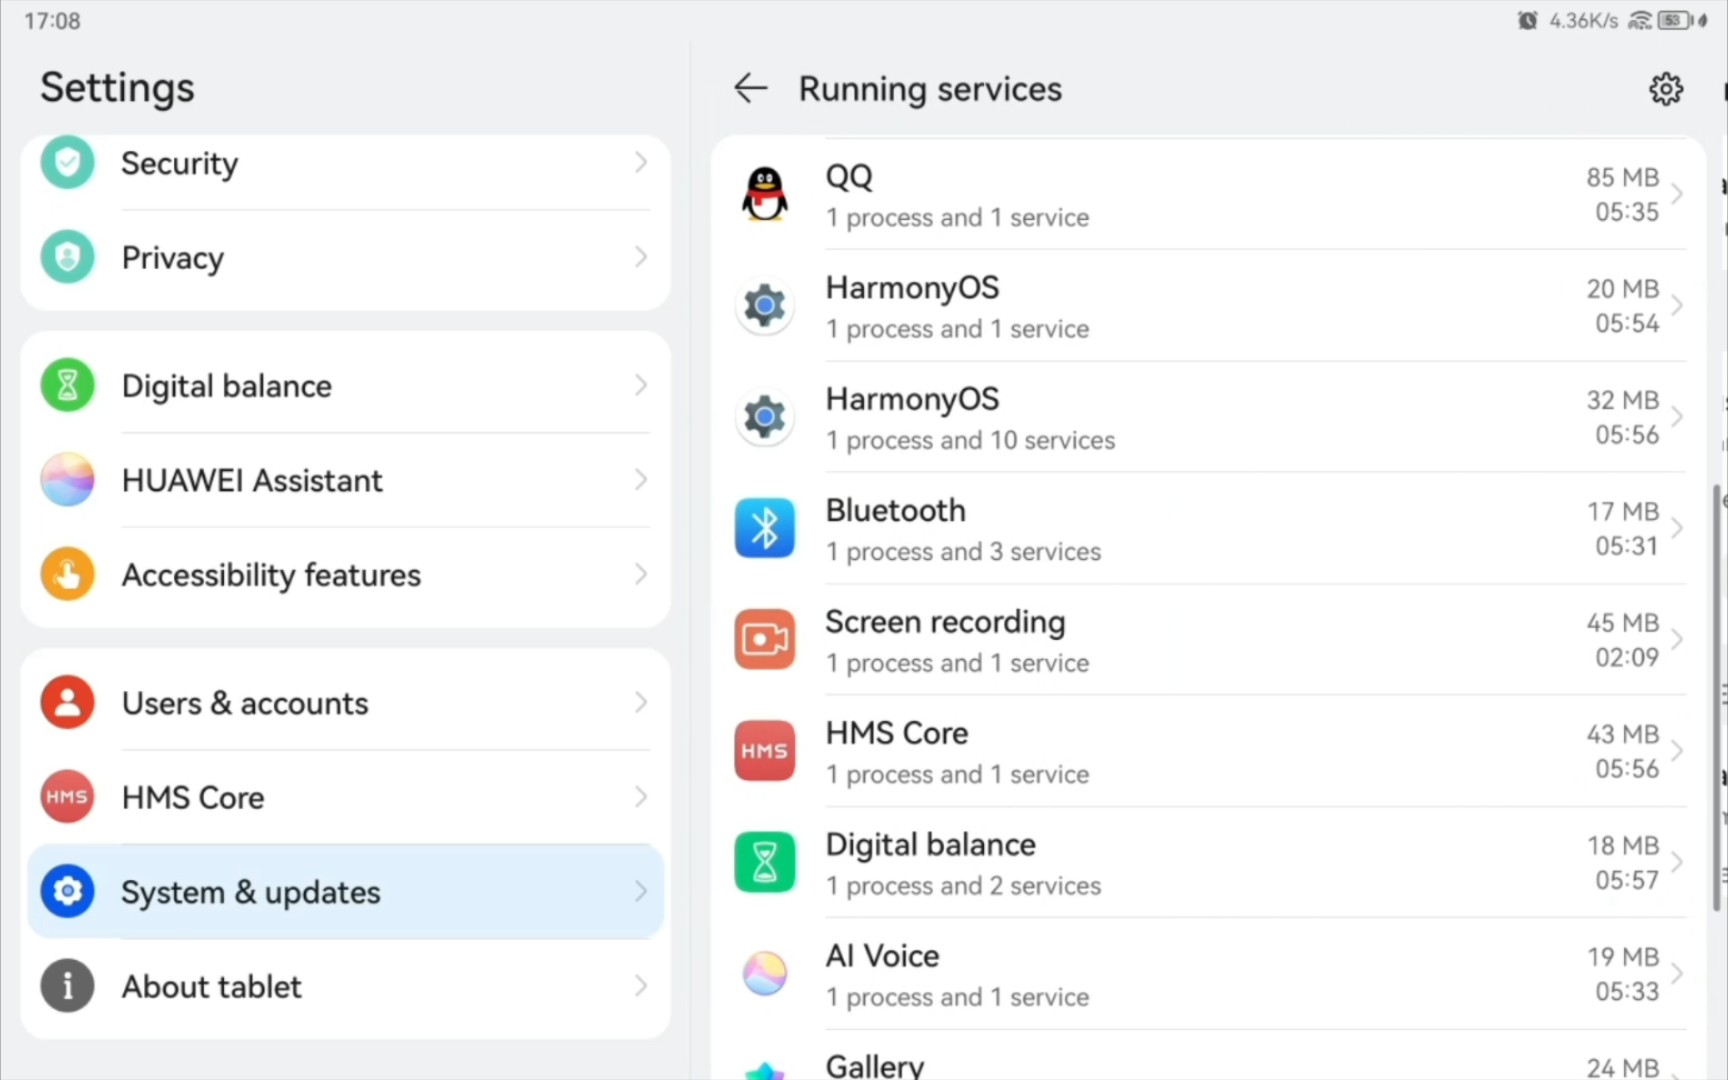The image size is (1728, 1080).
Task: Tap '1 process and 1 service' under AI Voice
Action: (x=957, y=997)
